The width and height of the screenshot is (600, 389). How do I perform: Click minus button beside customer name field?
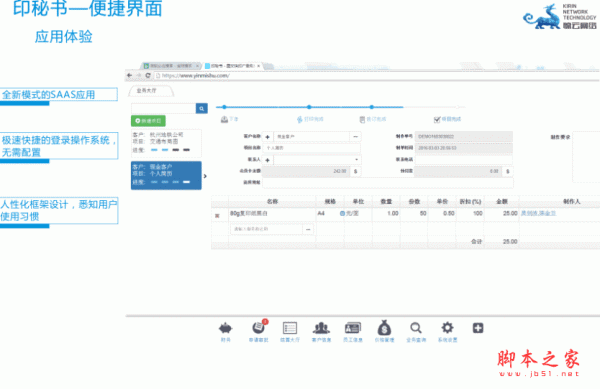coord(355,137)
